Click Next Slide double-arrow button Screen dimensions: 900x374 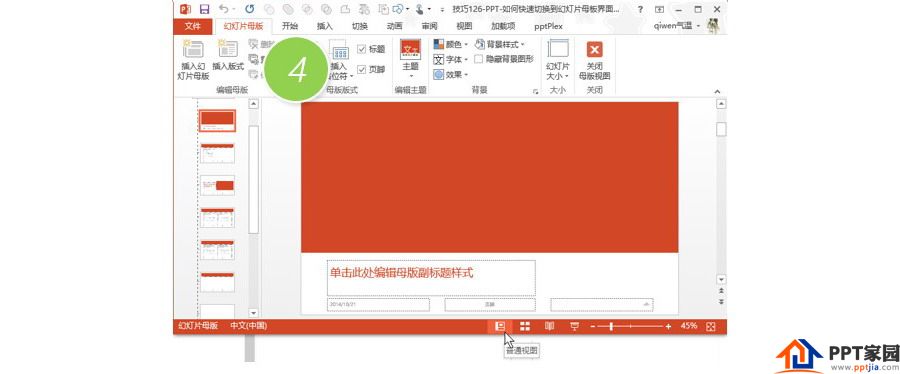721,302
